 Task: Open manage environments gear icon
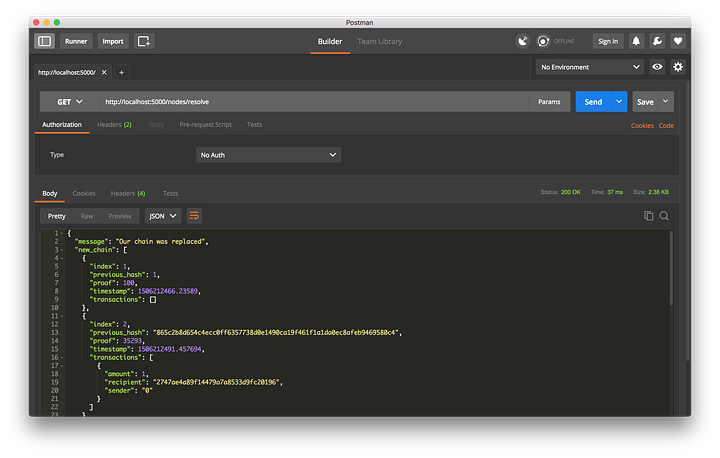(678, 67)
